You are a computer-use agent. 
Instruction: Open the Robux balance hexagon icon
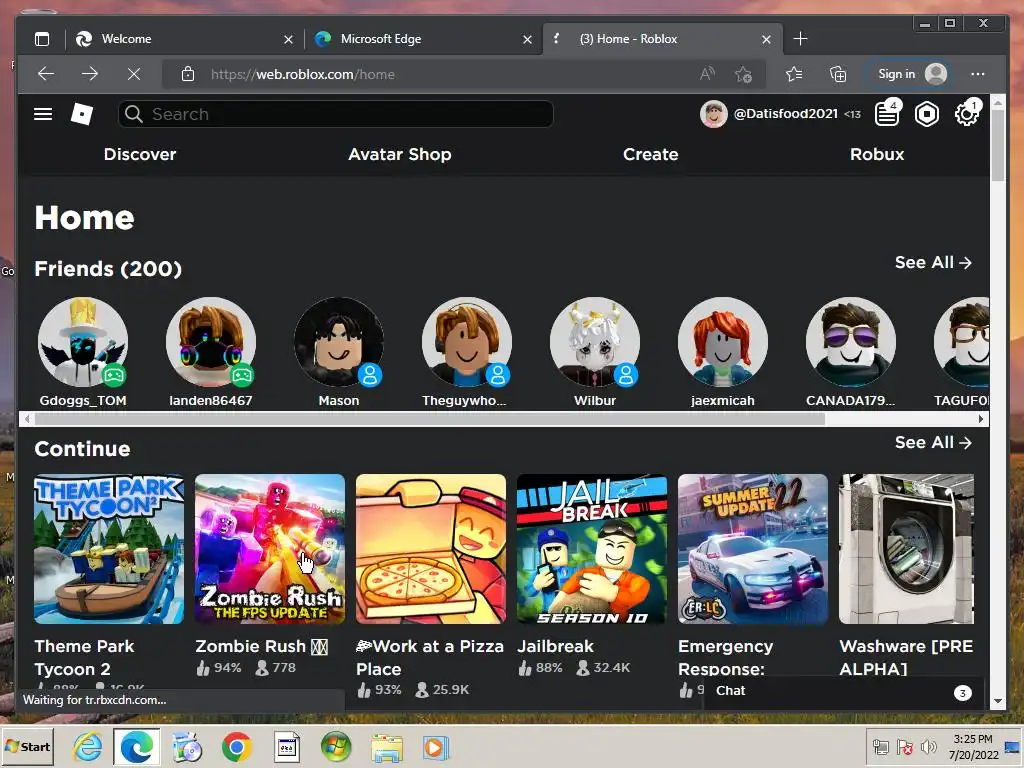(927, 114)
